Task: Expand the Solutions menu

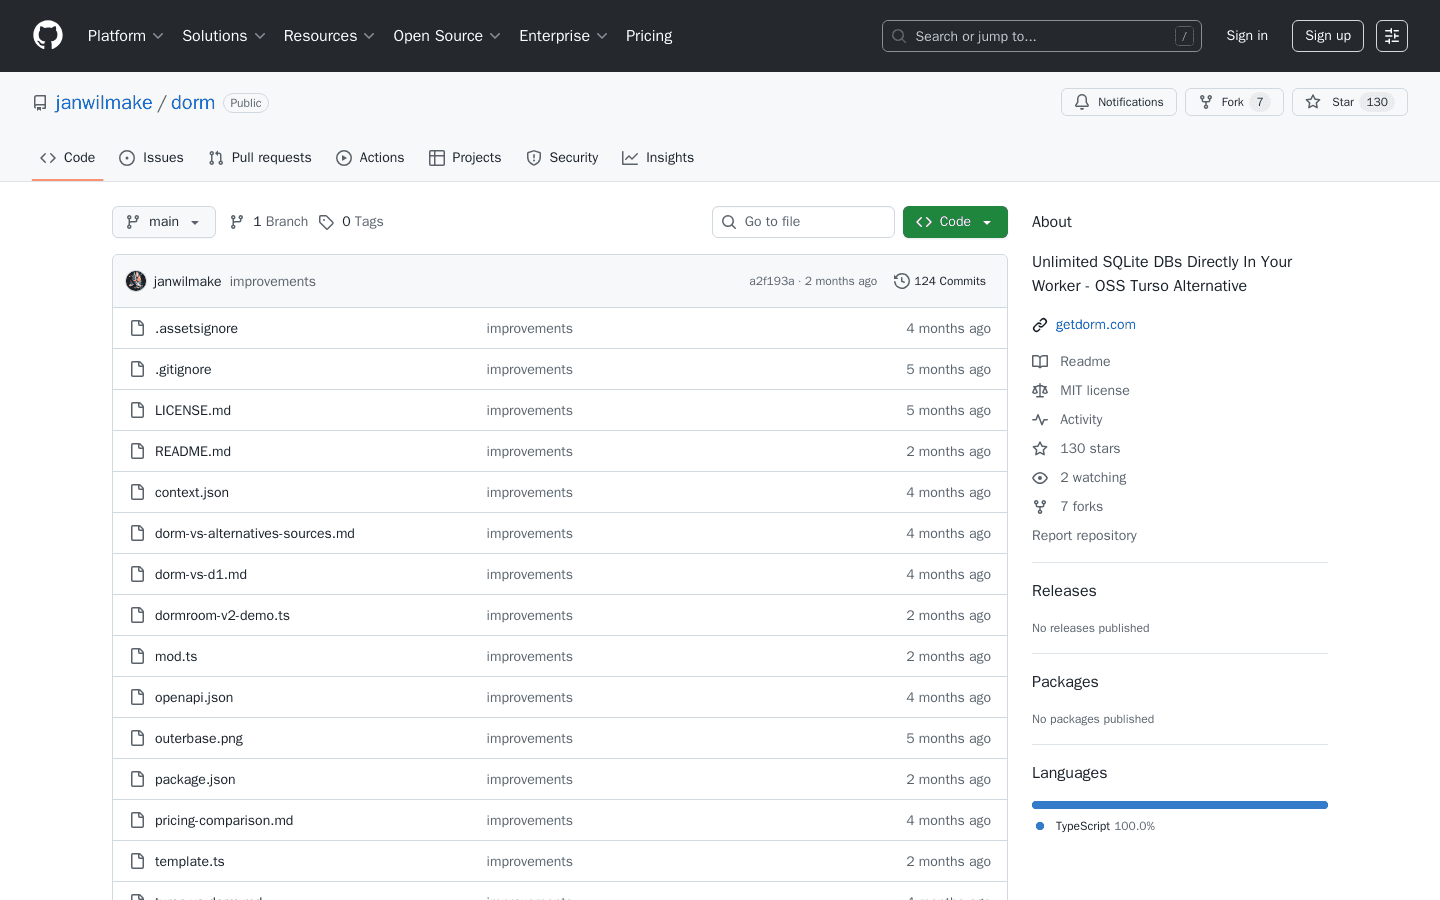Action: coord(224,36)
